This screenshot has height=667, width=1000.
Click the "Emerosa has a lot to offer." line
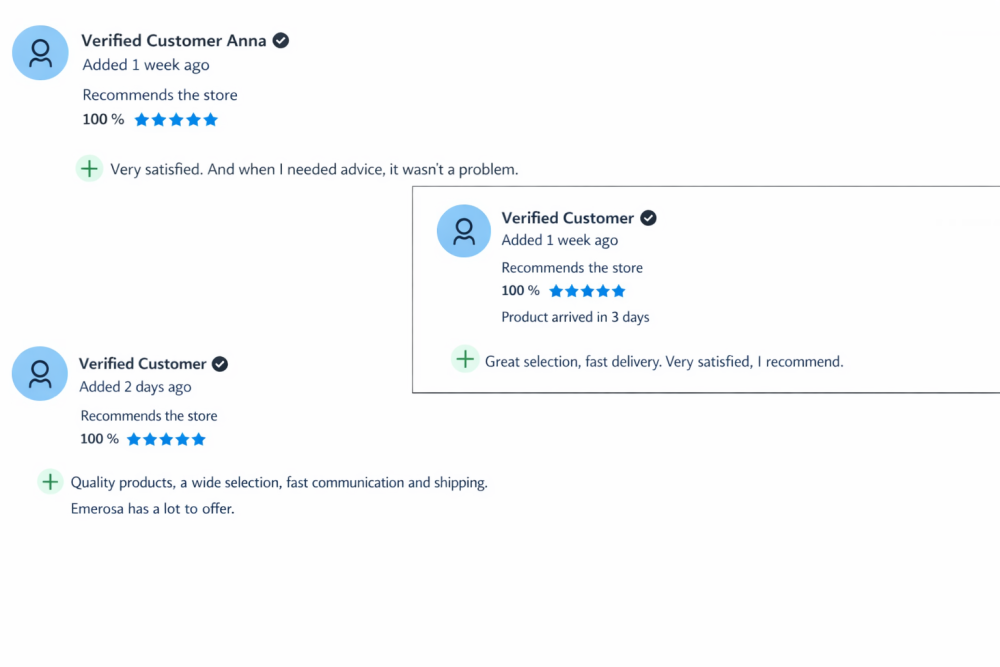click(x=152, y=508)
